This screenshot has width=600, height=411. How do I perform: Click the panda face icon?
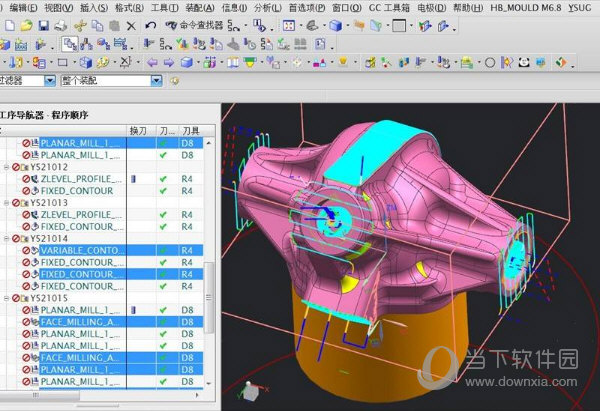tap(524, 62)
